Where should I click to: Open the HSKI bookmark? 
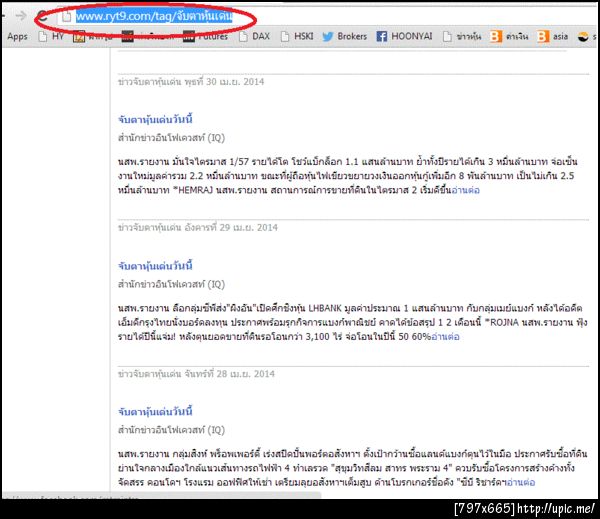tap(297, 37)
